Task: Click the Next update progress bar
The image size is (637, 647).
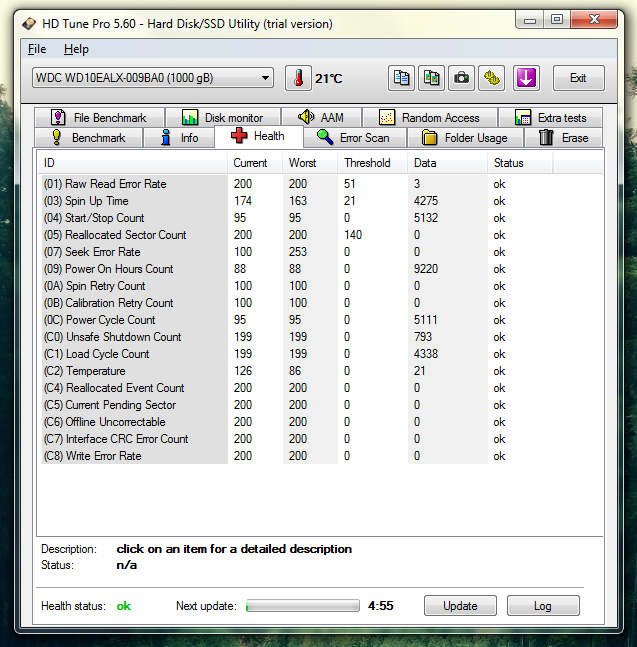Action: tap(303, 606)
